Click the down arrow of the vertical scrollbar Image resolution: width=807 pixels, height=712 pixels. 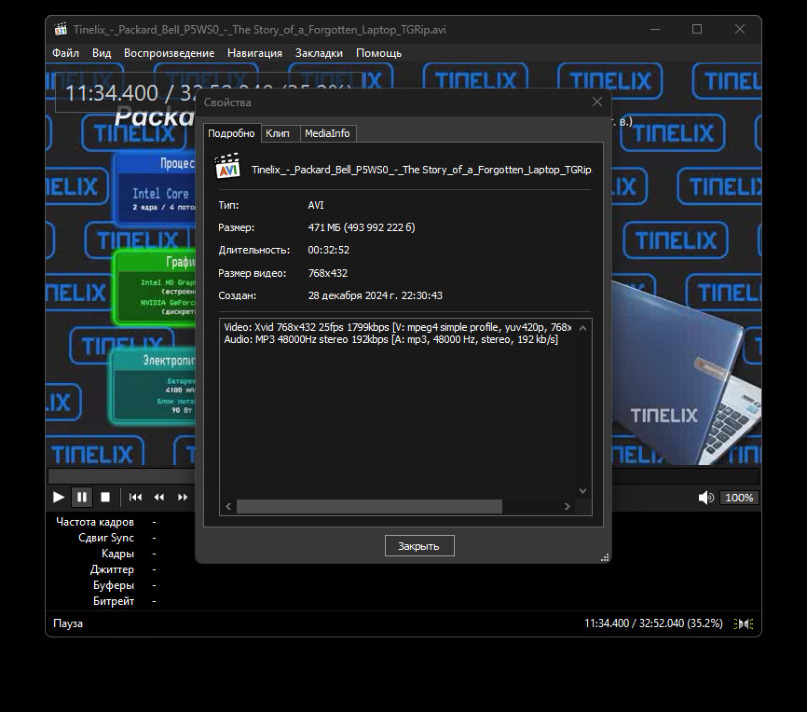click(583, 491)
